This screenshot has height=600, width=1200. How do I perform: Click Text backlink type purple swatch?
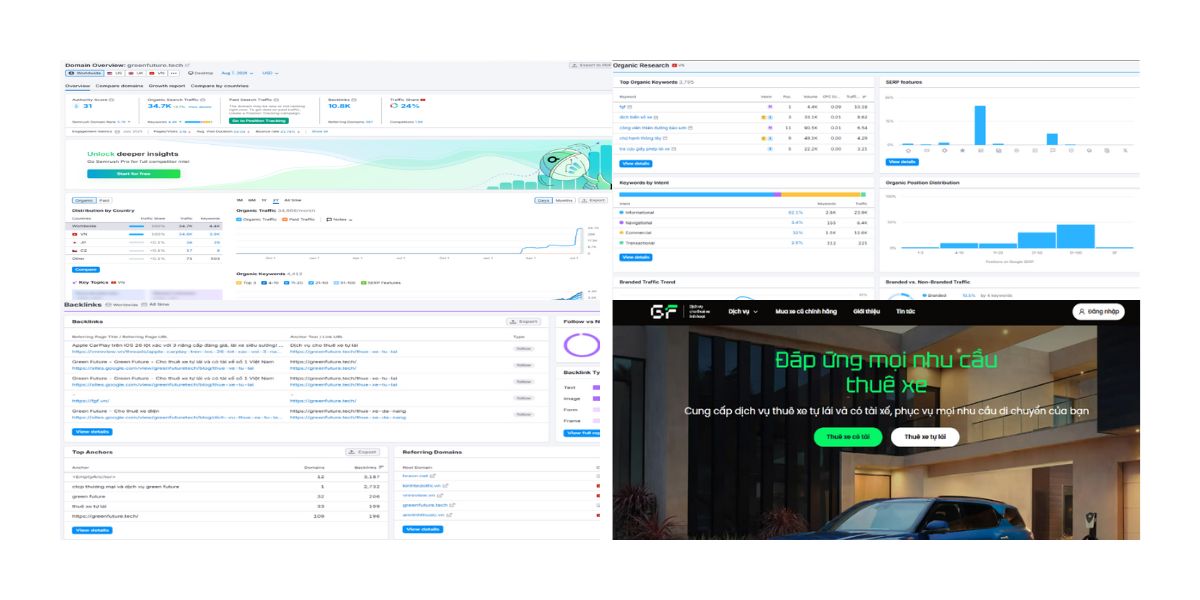pyautogui.click(x=596, y=387)
